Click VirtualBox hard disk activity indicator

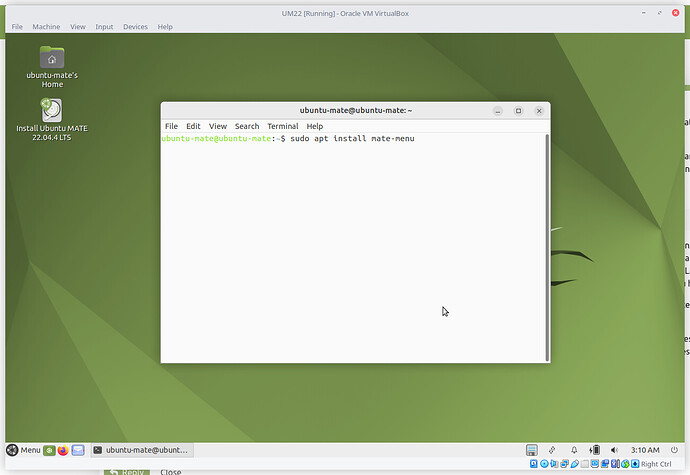click(x=533, y=464)
